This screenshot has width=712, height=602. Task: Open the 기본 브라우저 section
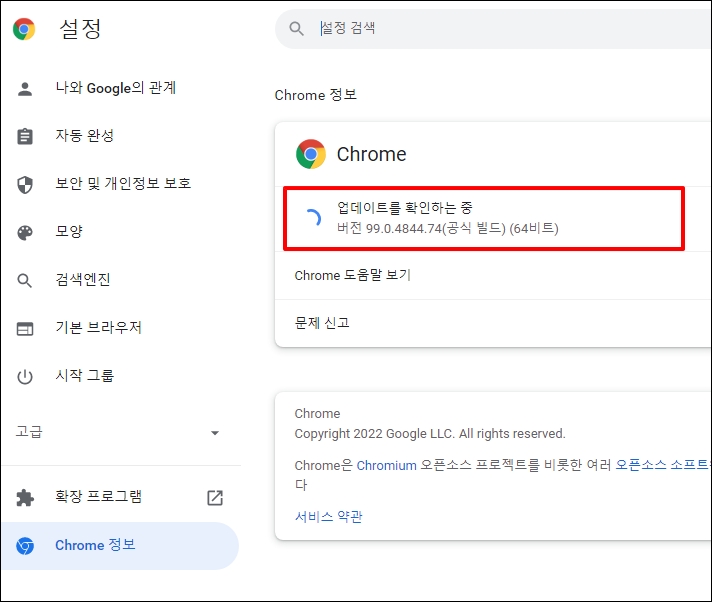coord(99,327)
